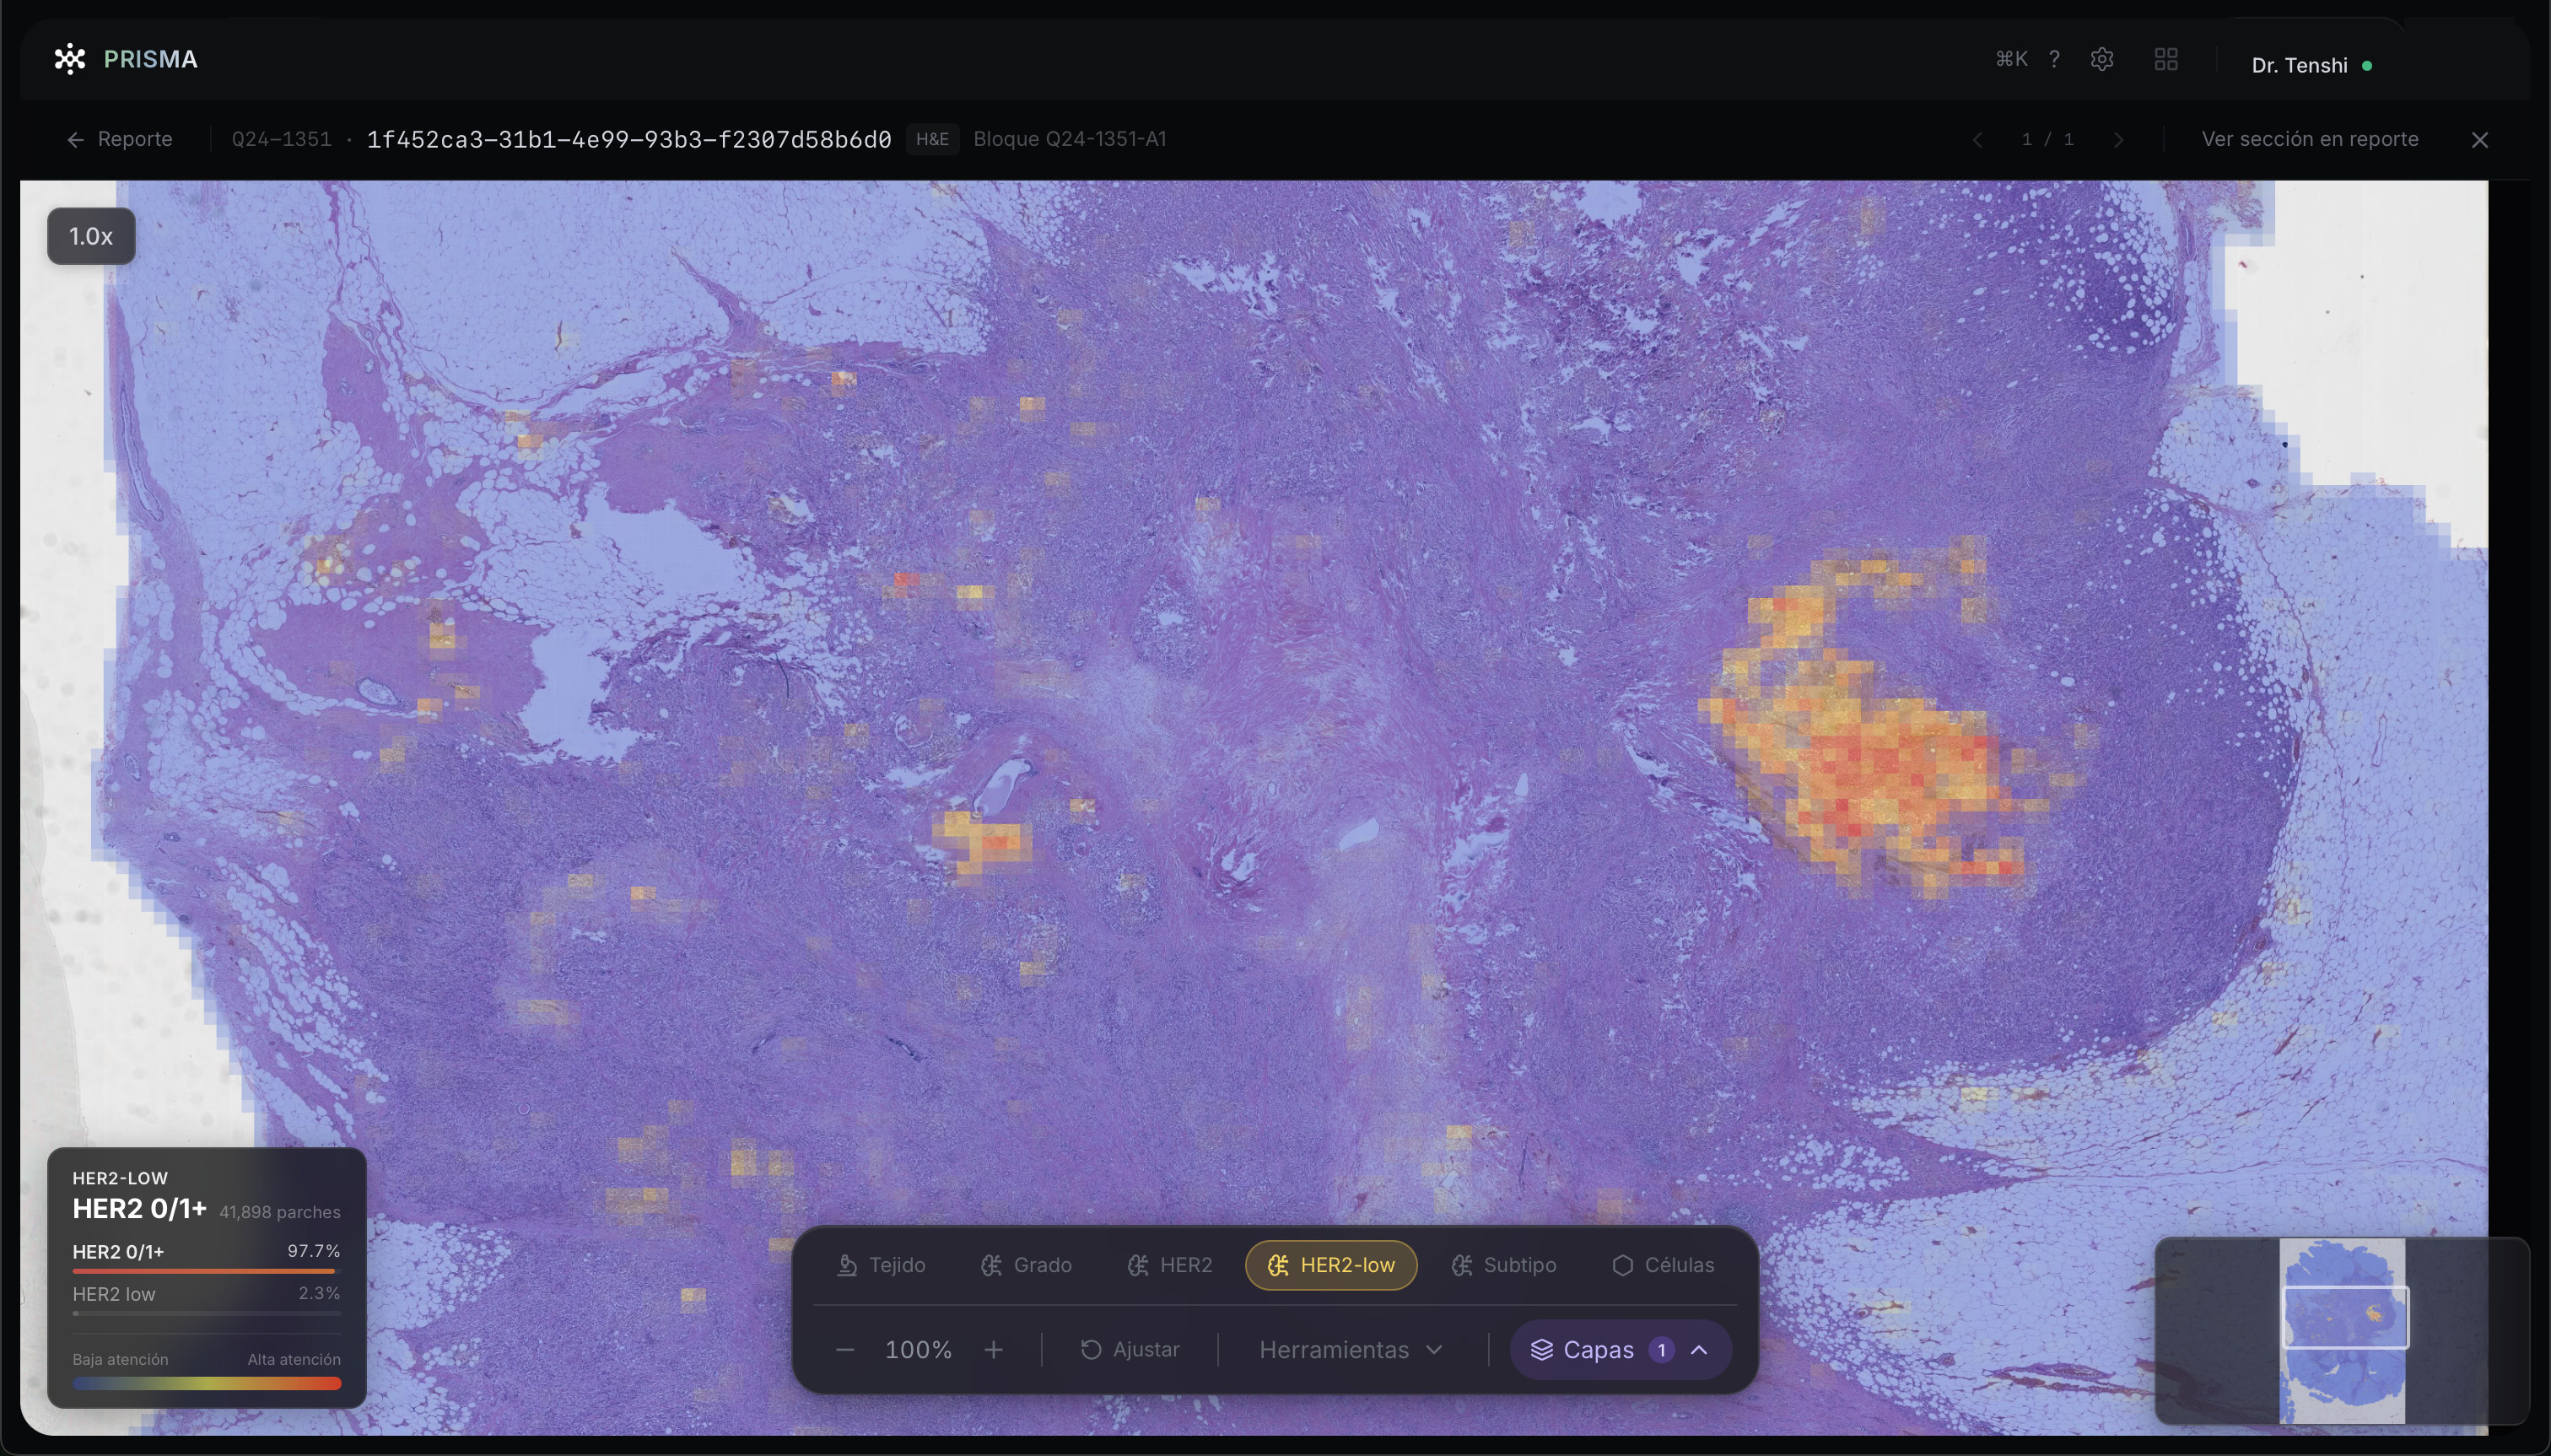Open Dr. Tenshi user profile
The image size is (2551, 1456).
click(x=2311, y=65)
